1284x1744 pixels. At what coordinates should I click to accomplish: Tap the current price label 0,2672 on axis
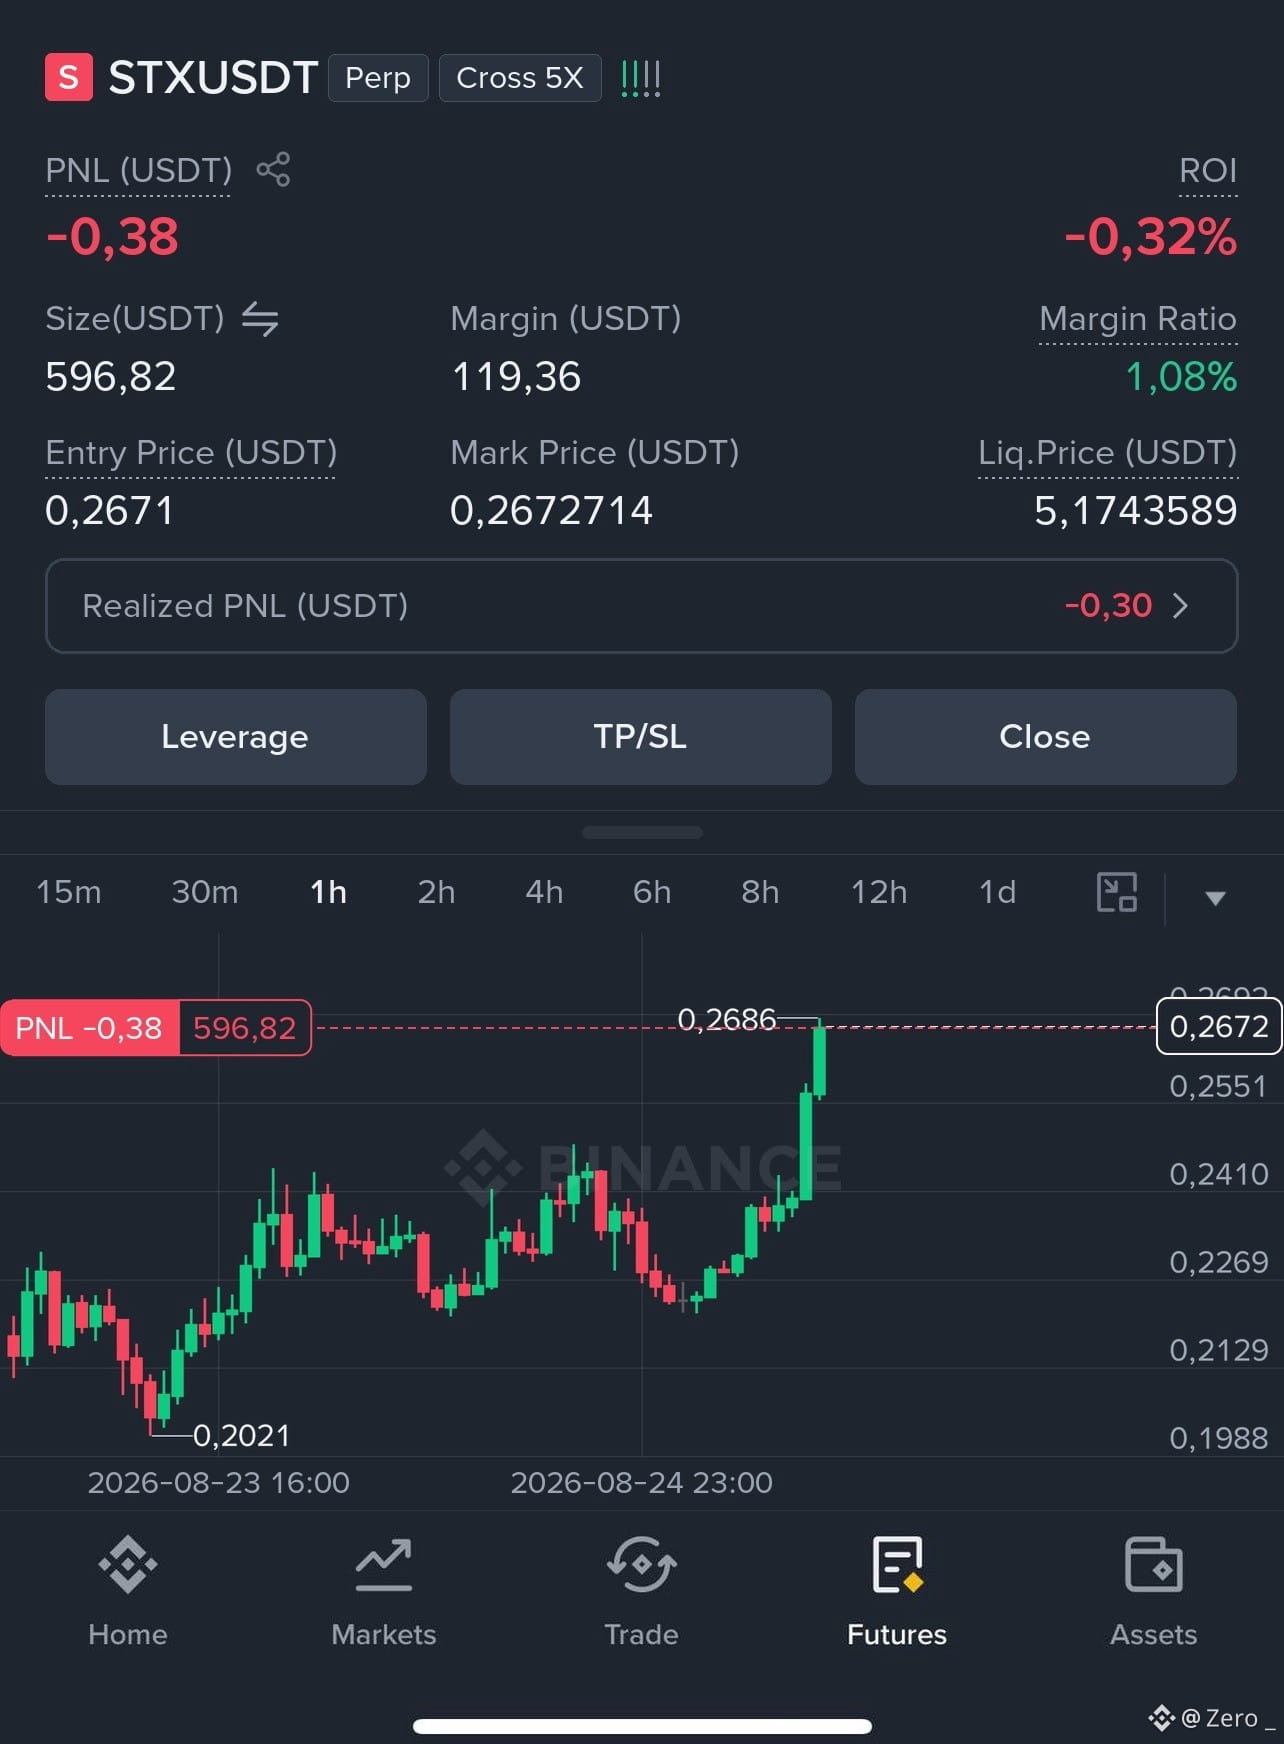tap(1219, 1026)
